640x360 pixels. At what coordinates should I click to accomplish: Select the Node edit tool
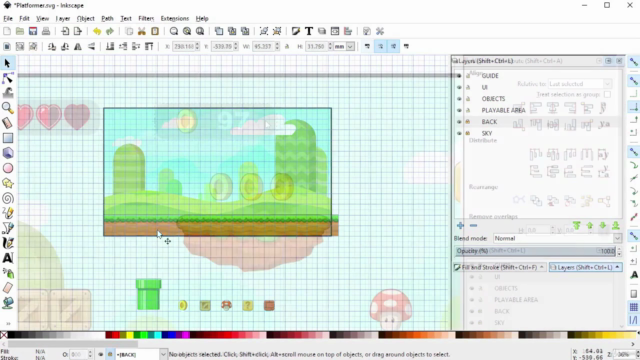click(7, 78)
